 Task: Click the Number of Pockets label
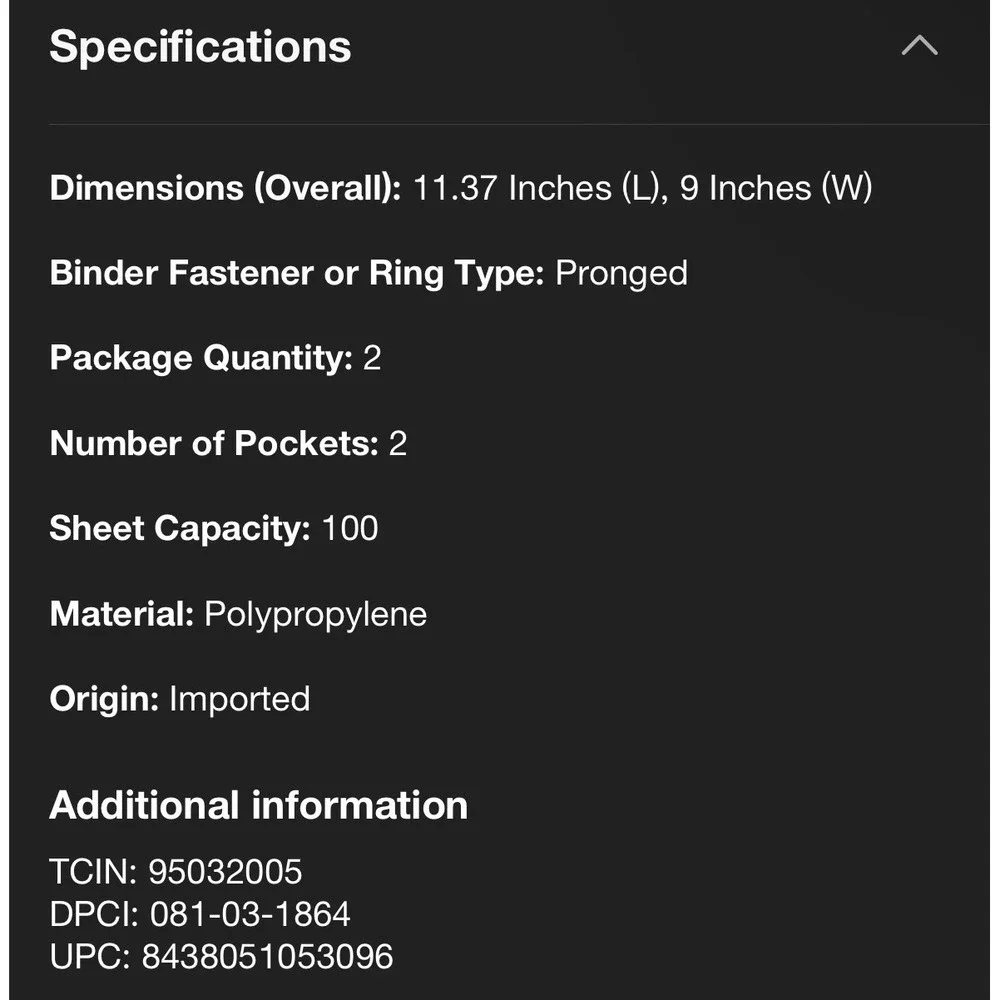[214, 443]
